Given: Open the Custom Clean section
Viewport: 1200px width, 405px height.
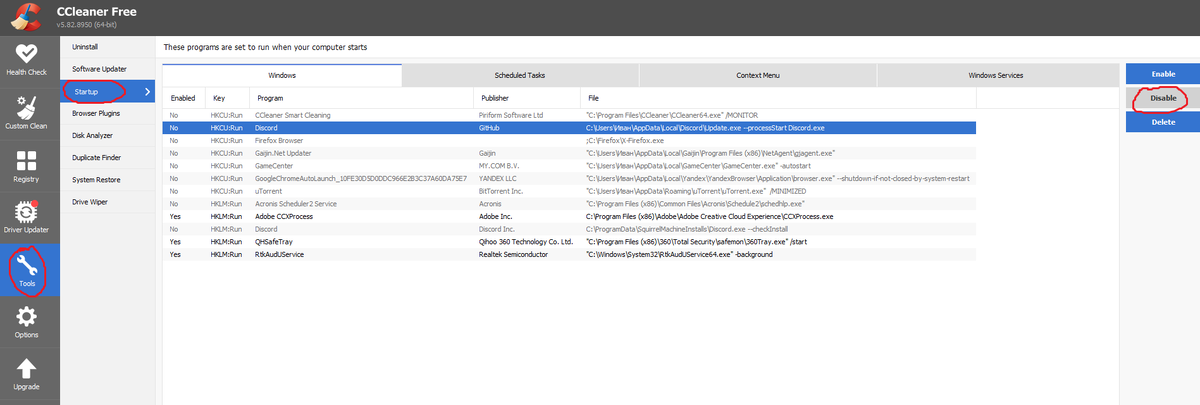Looking at the screenshot, I should 28,113.
